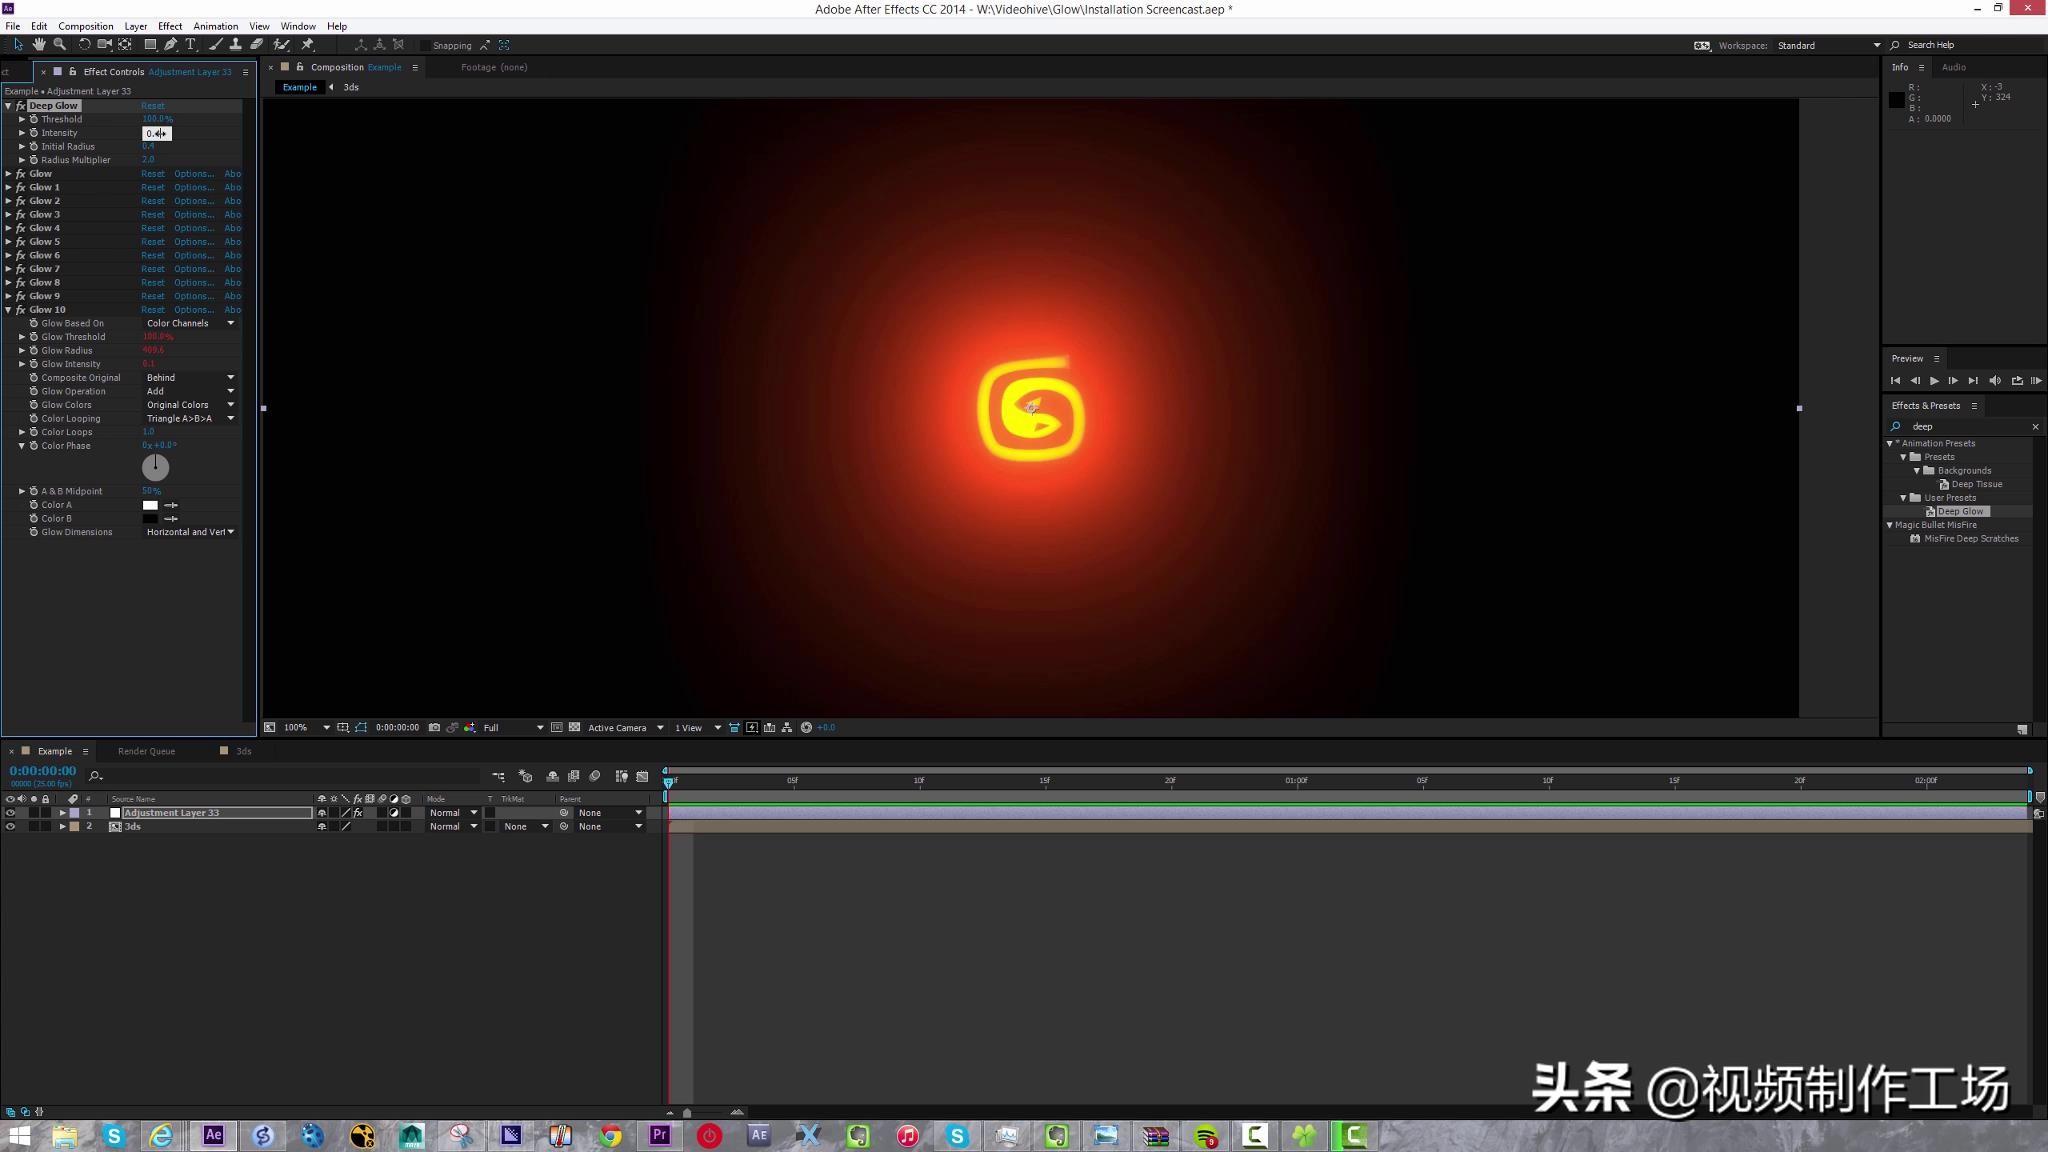
Task: Open the Graph Editor in the timeline
Action: [643, 776]
